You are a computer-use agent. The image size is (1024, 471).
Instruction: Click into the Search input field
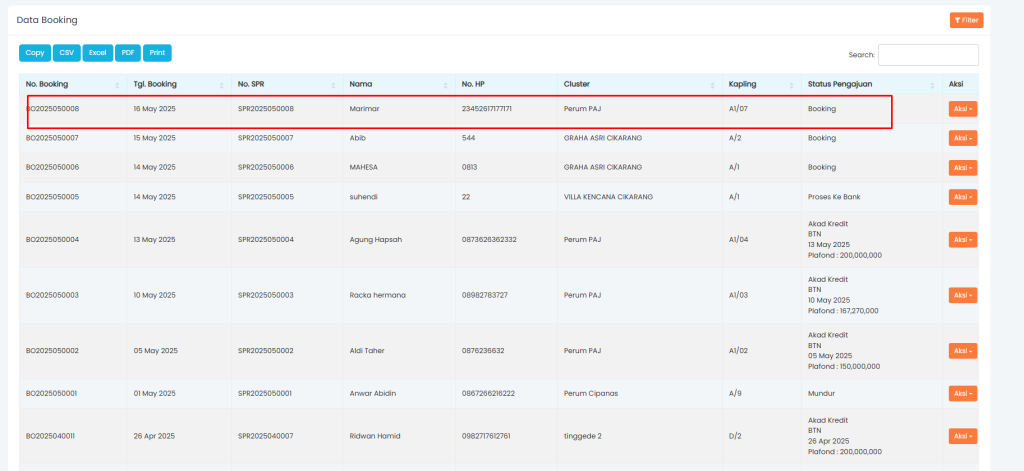coord(927,55)
